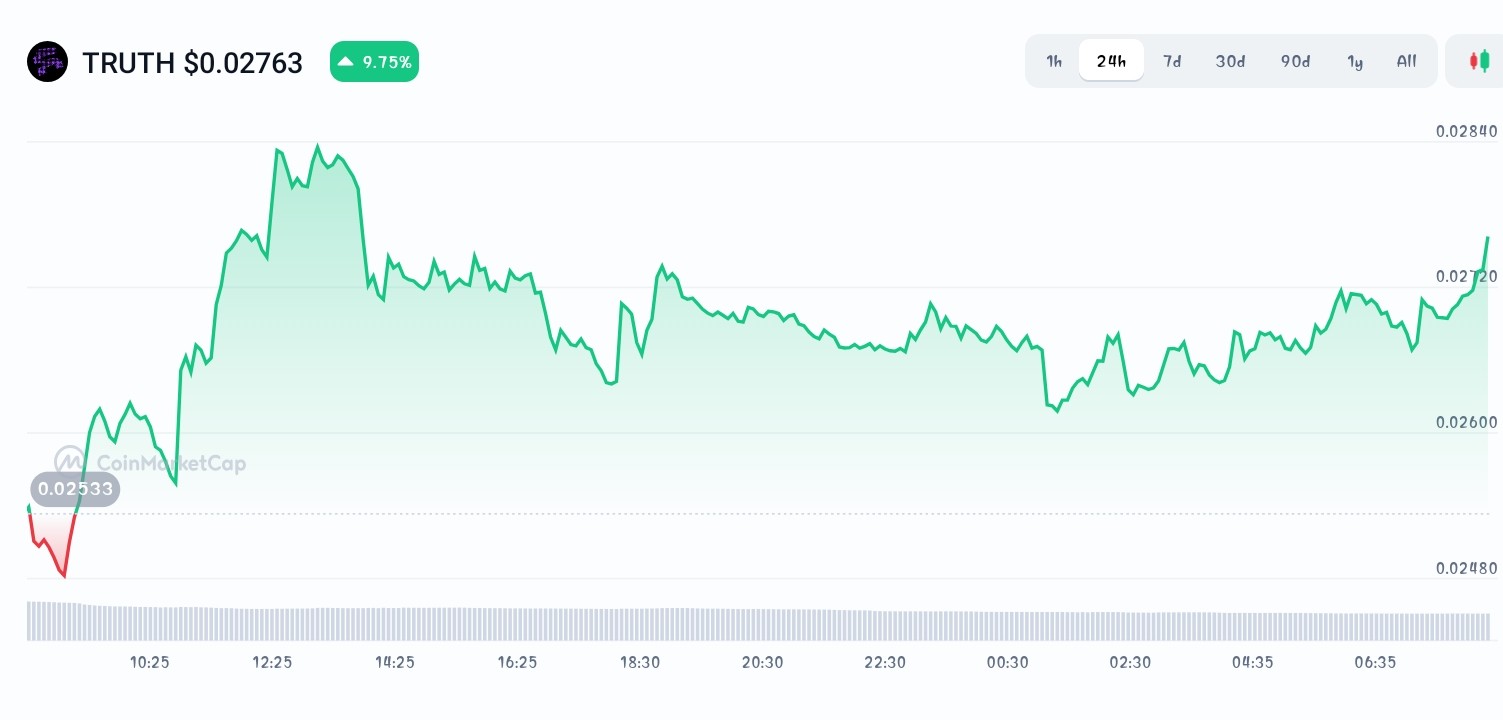Click the 18:30 time axis label

640,662
